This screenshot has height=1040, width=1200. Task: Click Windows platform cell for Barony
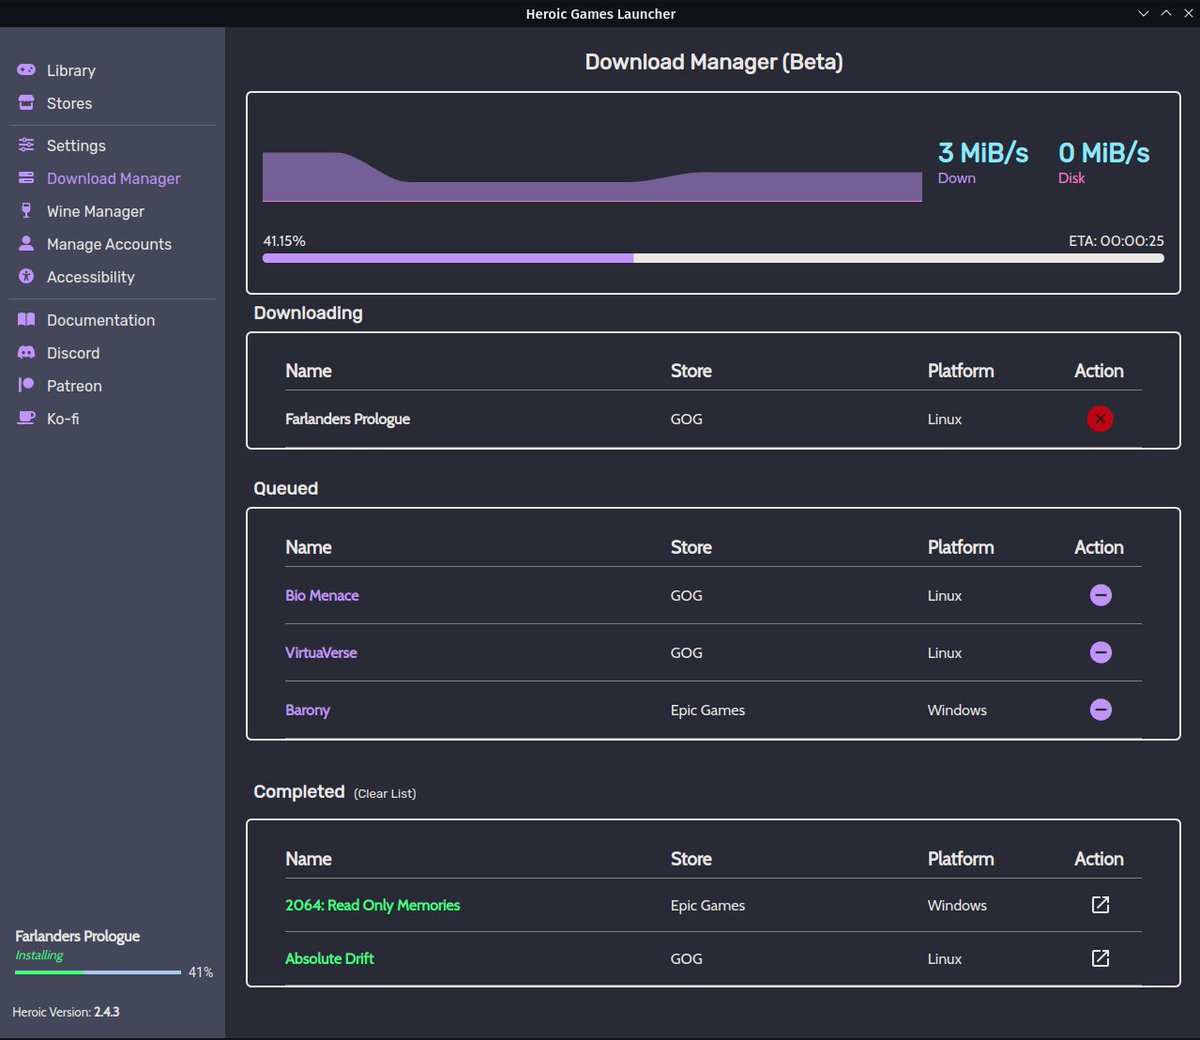[957, 710]
